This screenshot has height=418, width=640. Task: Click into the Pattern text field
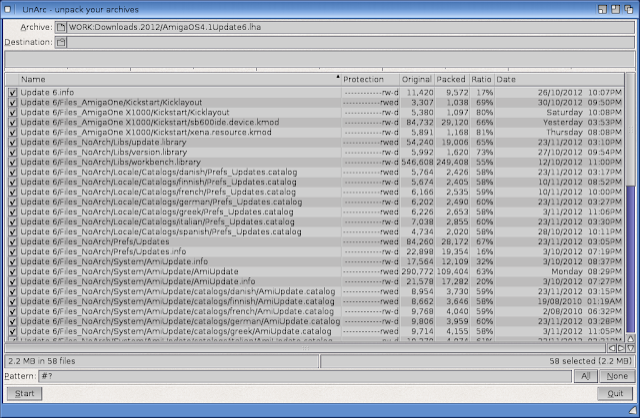click(300, 376)
